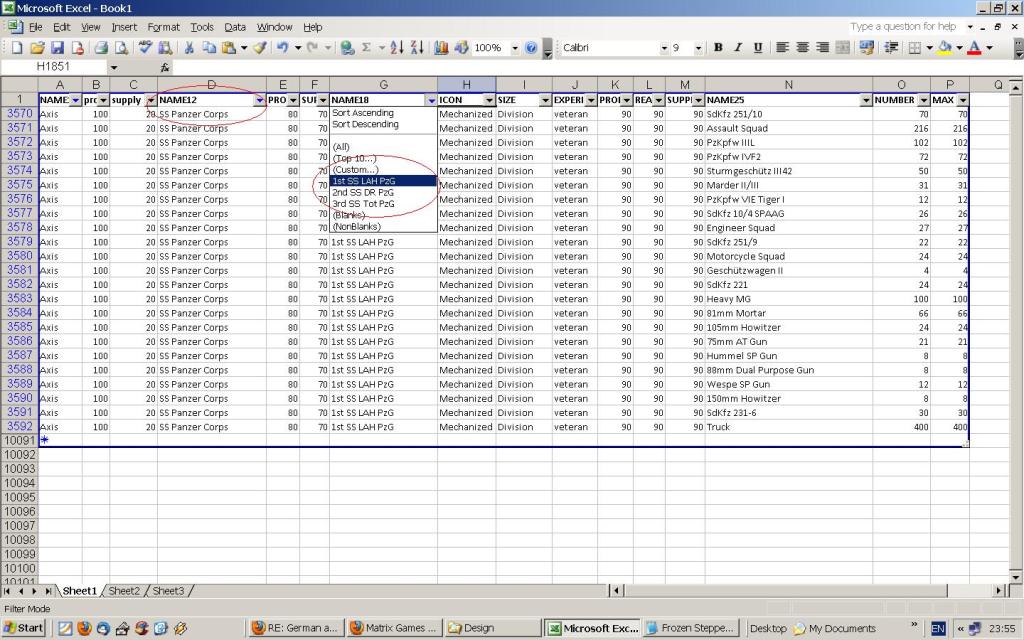The width and height of the screenshot is (1024, 640).
Task: Run the spelling check icon
Action: pyautogui.click(x=143, y=47)
